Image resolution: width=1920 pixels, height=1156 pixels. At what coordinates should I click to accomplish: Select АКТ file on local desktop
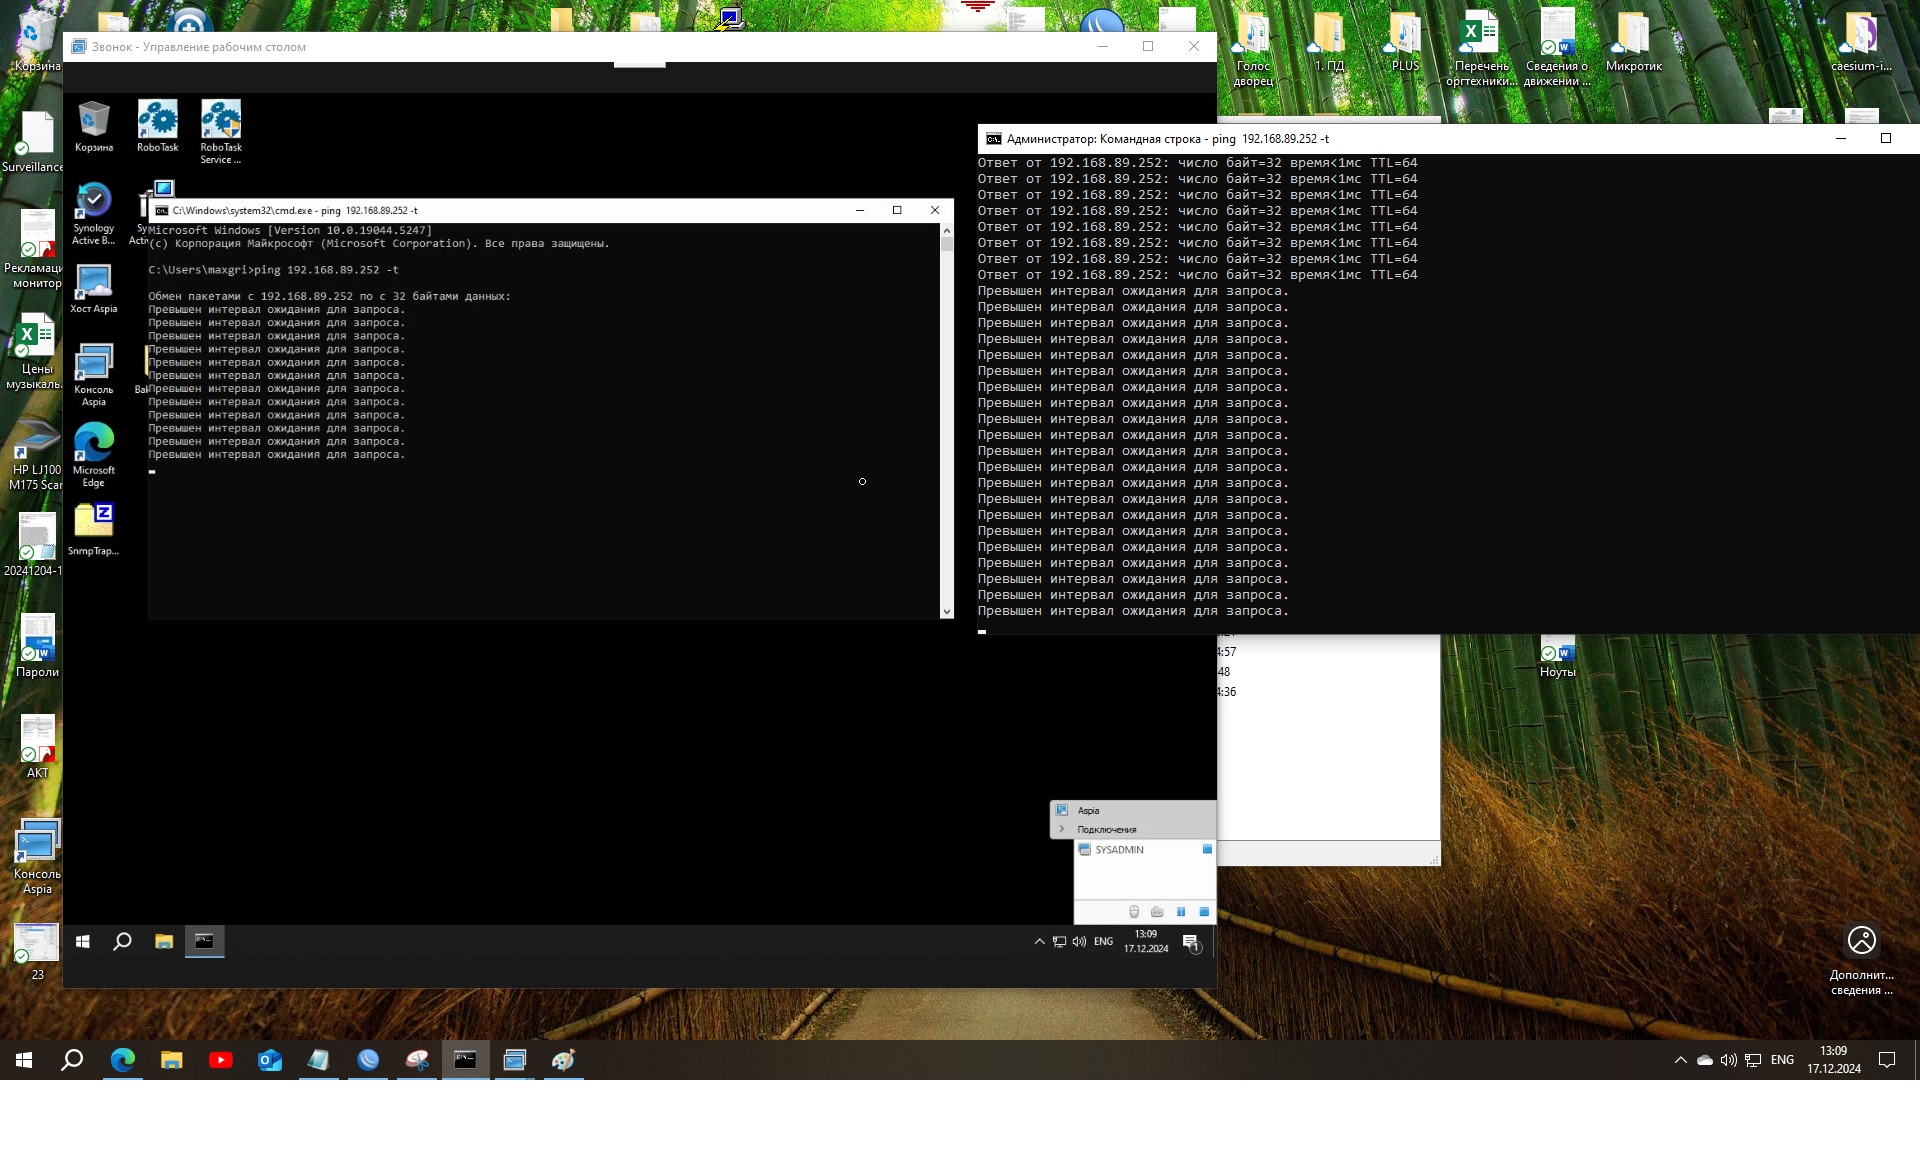pos(38,746)
